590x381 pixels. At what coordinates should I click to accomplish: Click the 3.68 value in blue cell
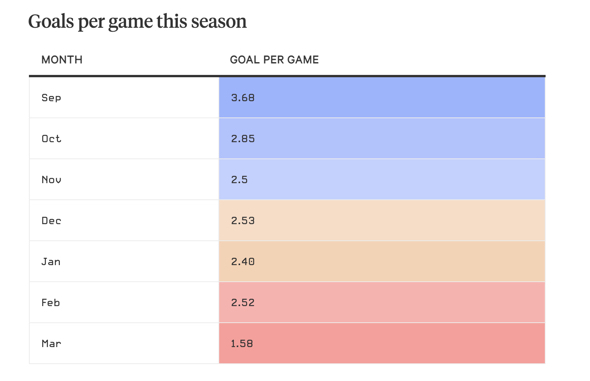tap(243, 98)
